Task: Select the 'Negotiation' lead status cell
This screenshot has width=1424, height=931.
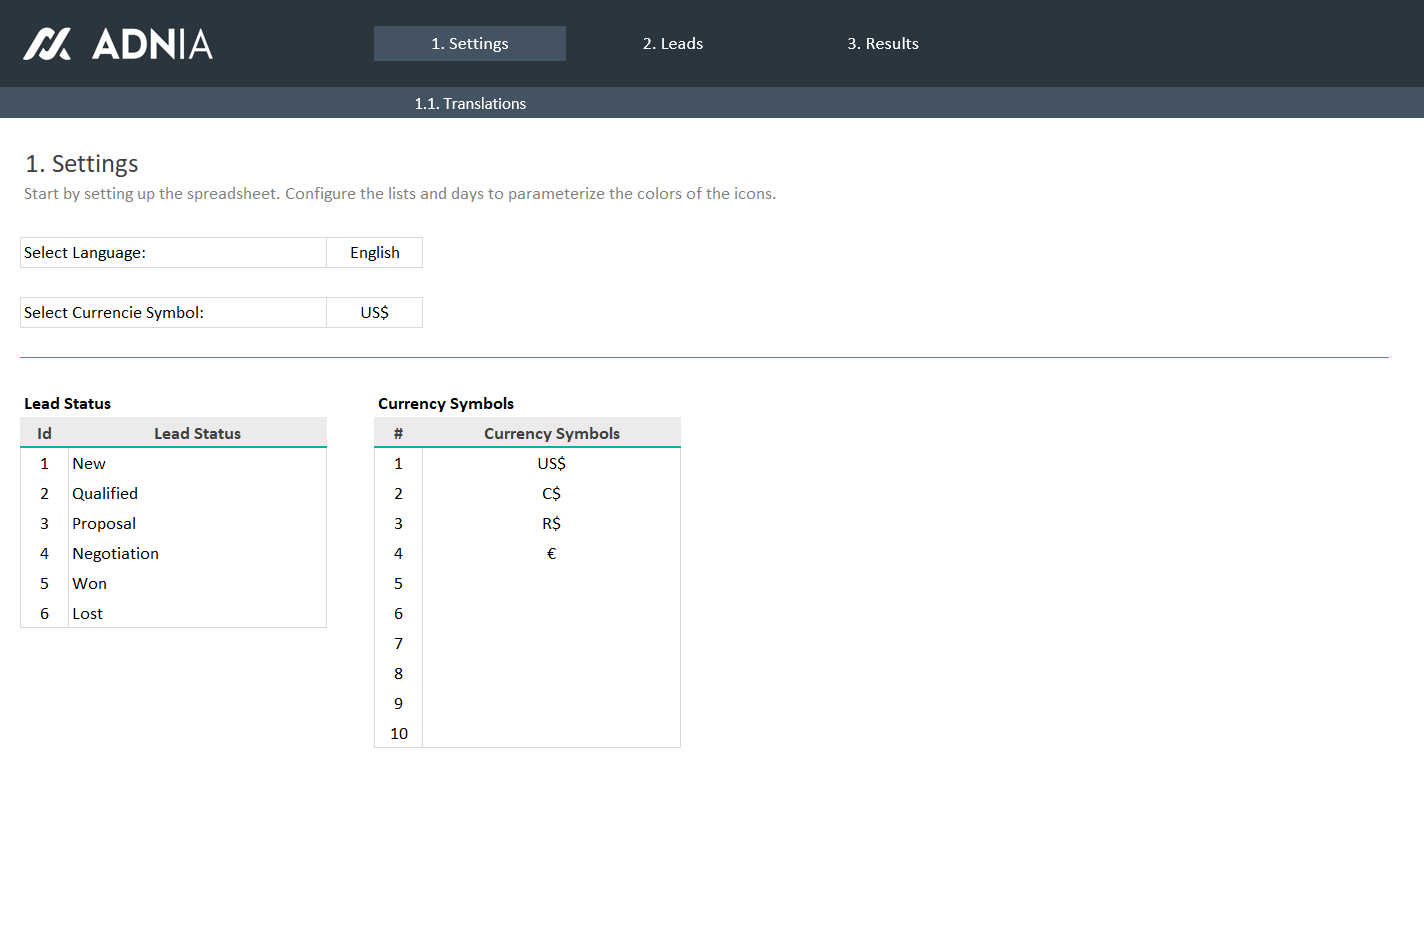Action: click(x=196, y=554)
